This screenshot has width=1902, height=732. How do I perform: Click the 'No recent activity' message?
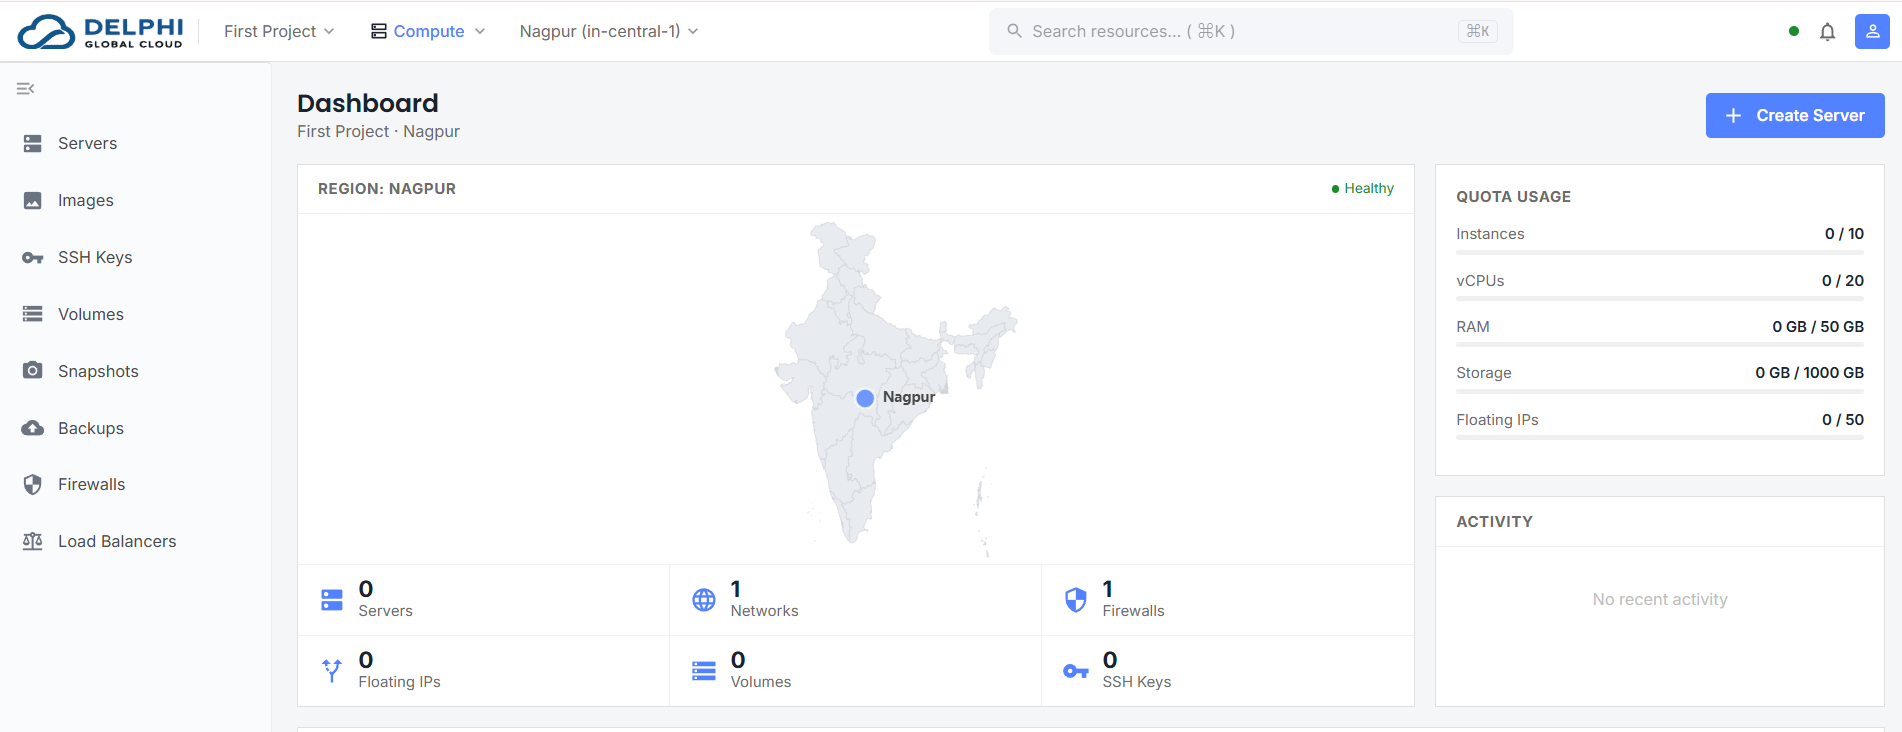coord(1660,600)
